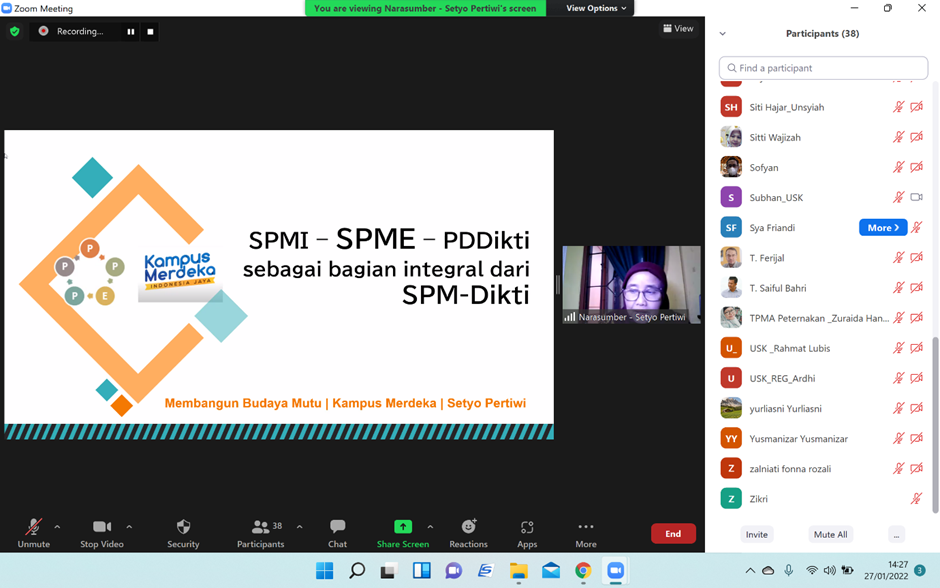Open Mail app from taskbar
This screenshot has height=588, width=940.
pyautogui.click(x=551, y=571)
